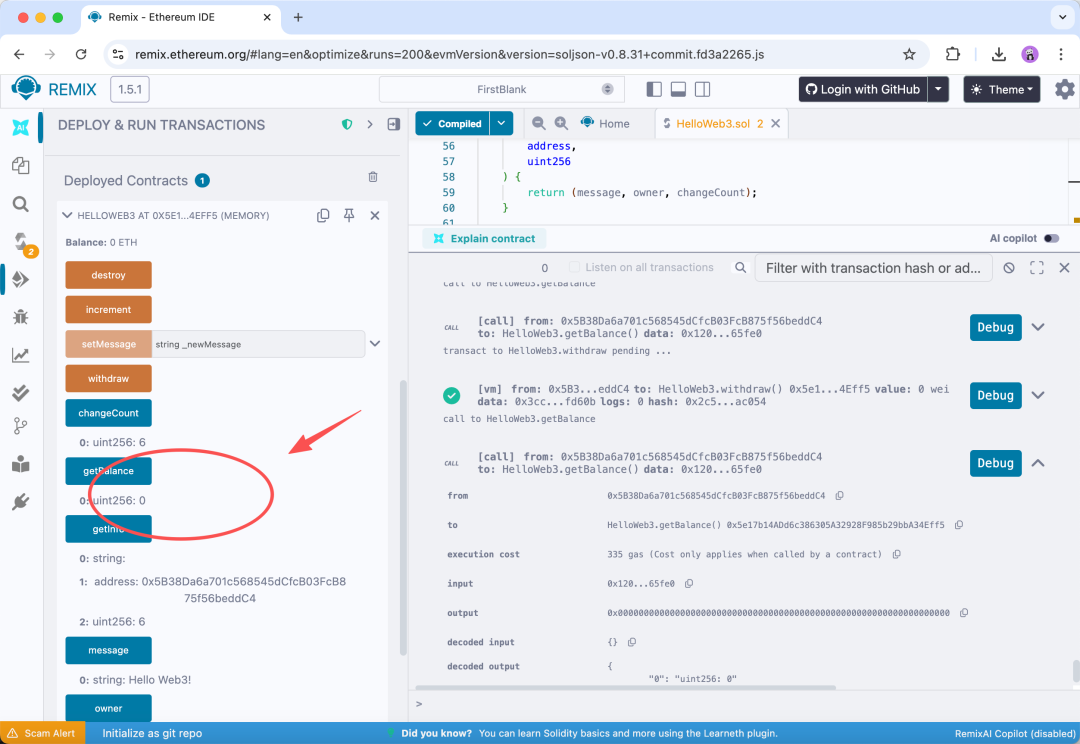Image resolution: width=1080 pixels, height=744 pixels.
Task: Click the terminal search magnifier icon
Action: tap(740, 267)
